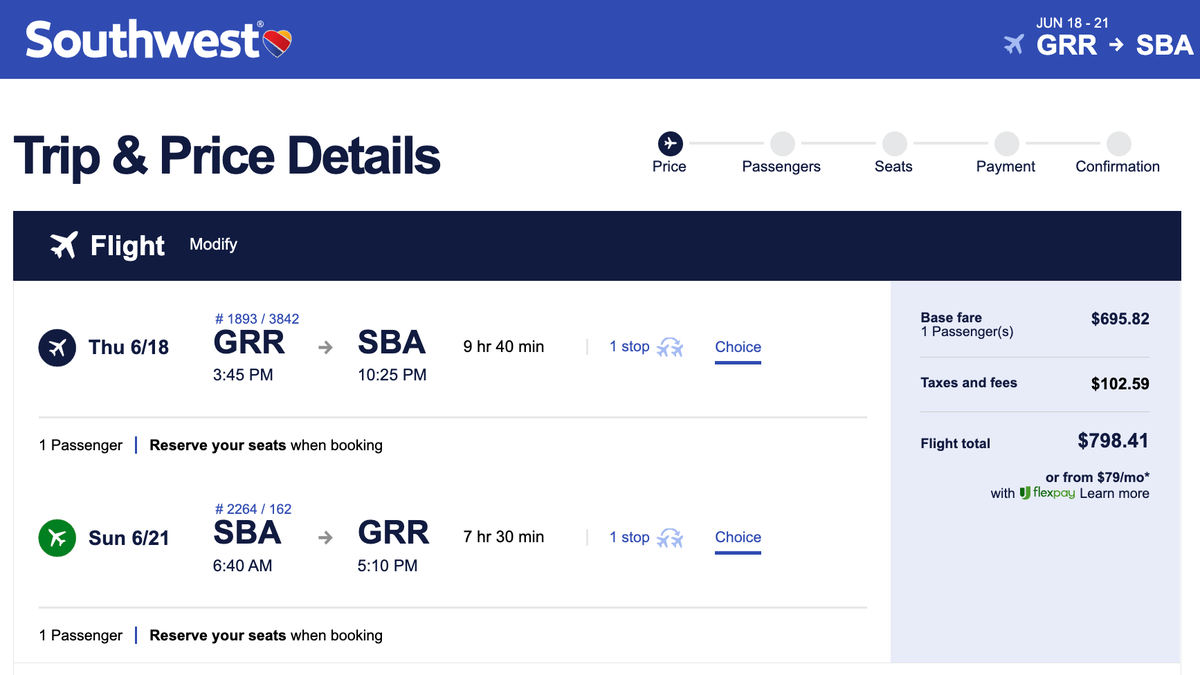
Task: Click the plane icon beside GRR to SBA header
Action: [1015, 44]
